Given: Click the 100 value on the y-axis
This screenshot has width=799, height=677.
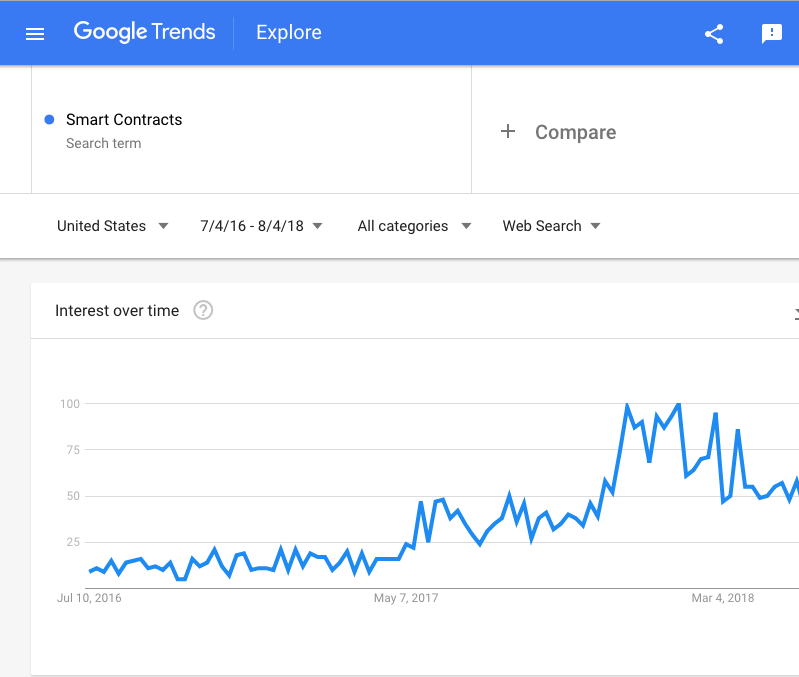Looking at the screenshot, I should 69,404.
